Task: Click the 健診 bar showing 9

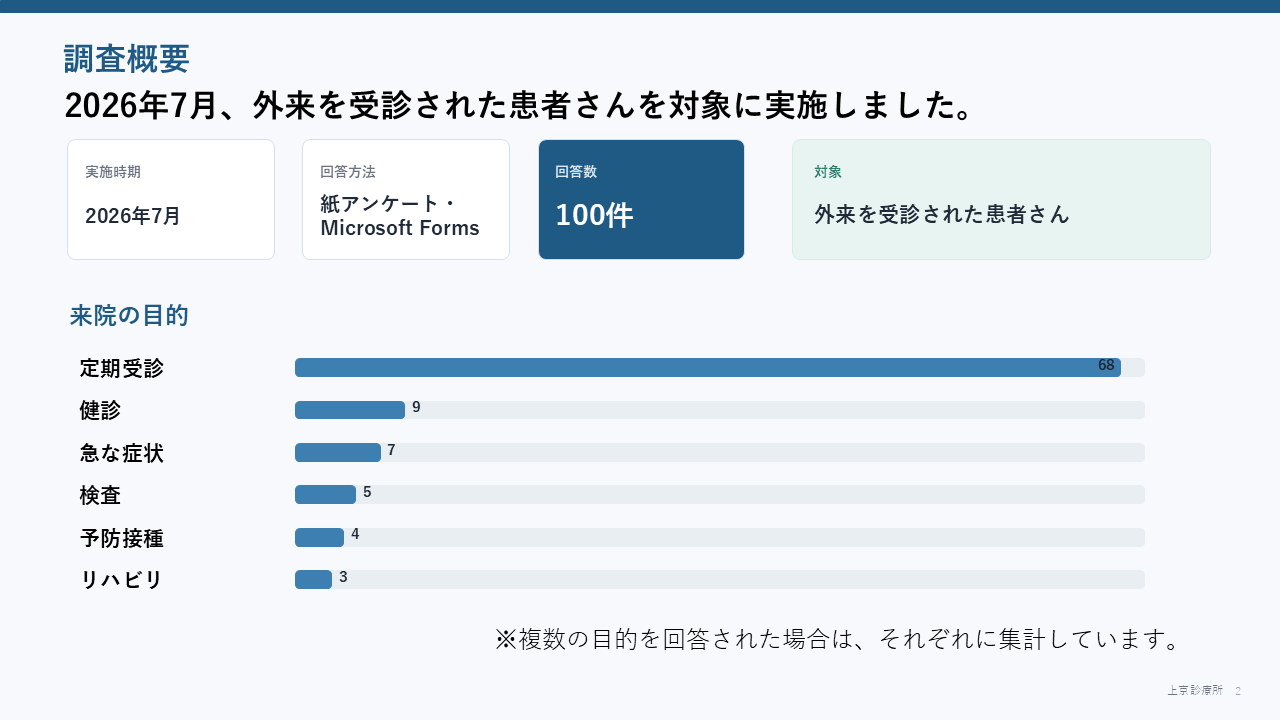Action: [350, 410]
